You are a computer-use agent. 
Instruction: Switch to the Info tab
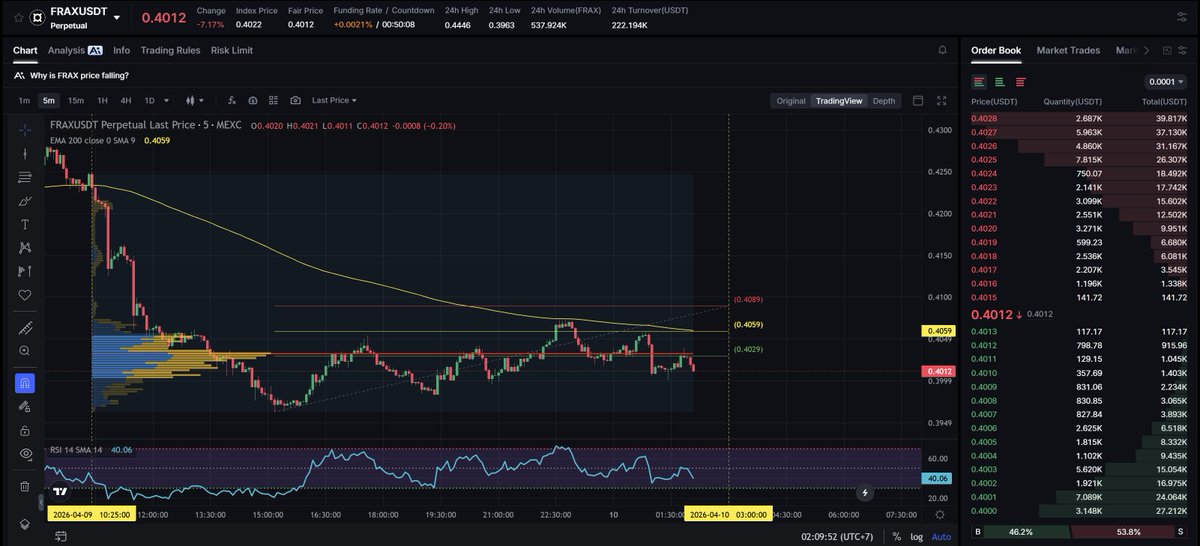pyautogui.click(x=121, y=50)
